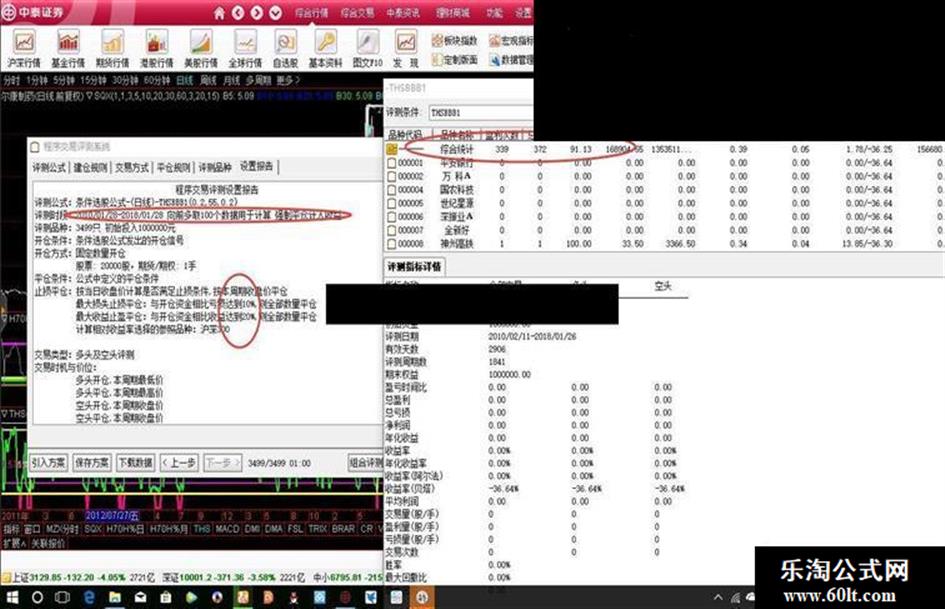The width and height of the screenshot is (945, 609).
Task: Open the 设置报告 tab
Action: pos(257,166)
